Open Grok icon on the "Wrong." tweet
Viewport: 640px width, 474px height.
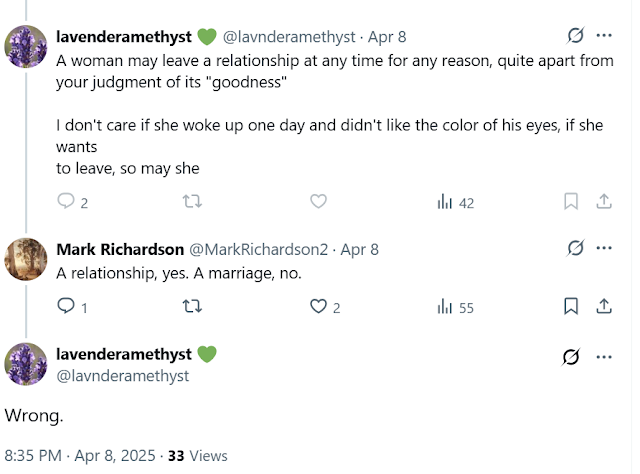pyautogui.click(x=571, y=357)
